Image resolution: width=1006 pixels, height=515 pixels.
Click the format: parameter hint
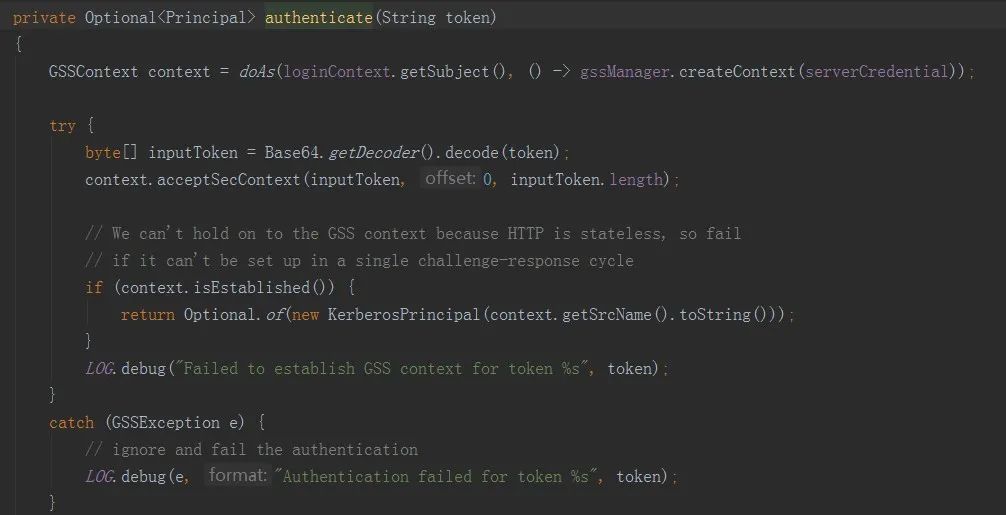[237, 475]
